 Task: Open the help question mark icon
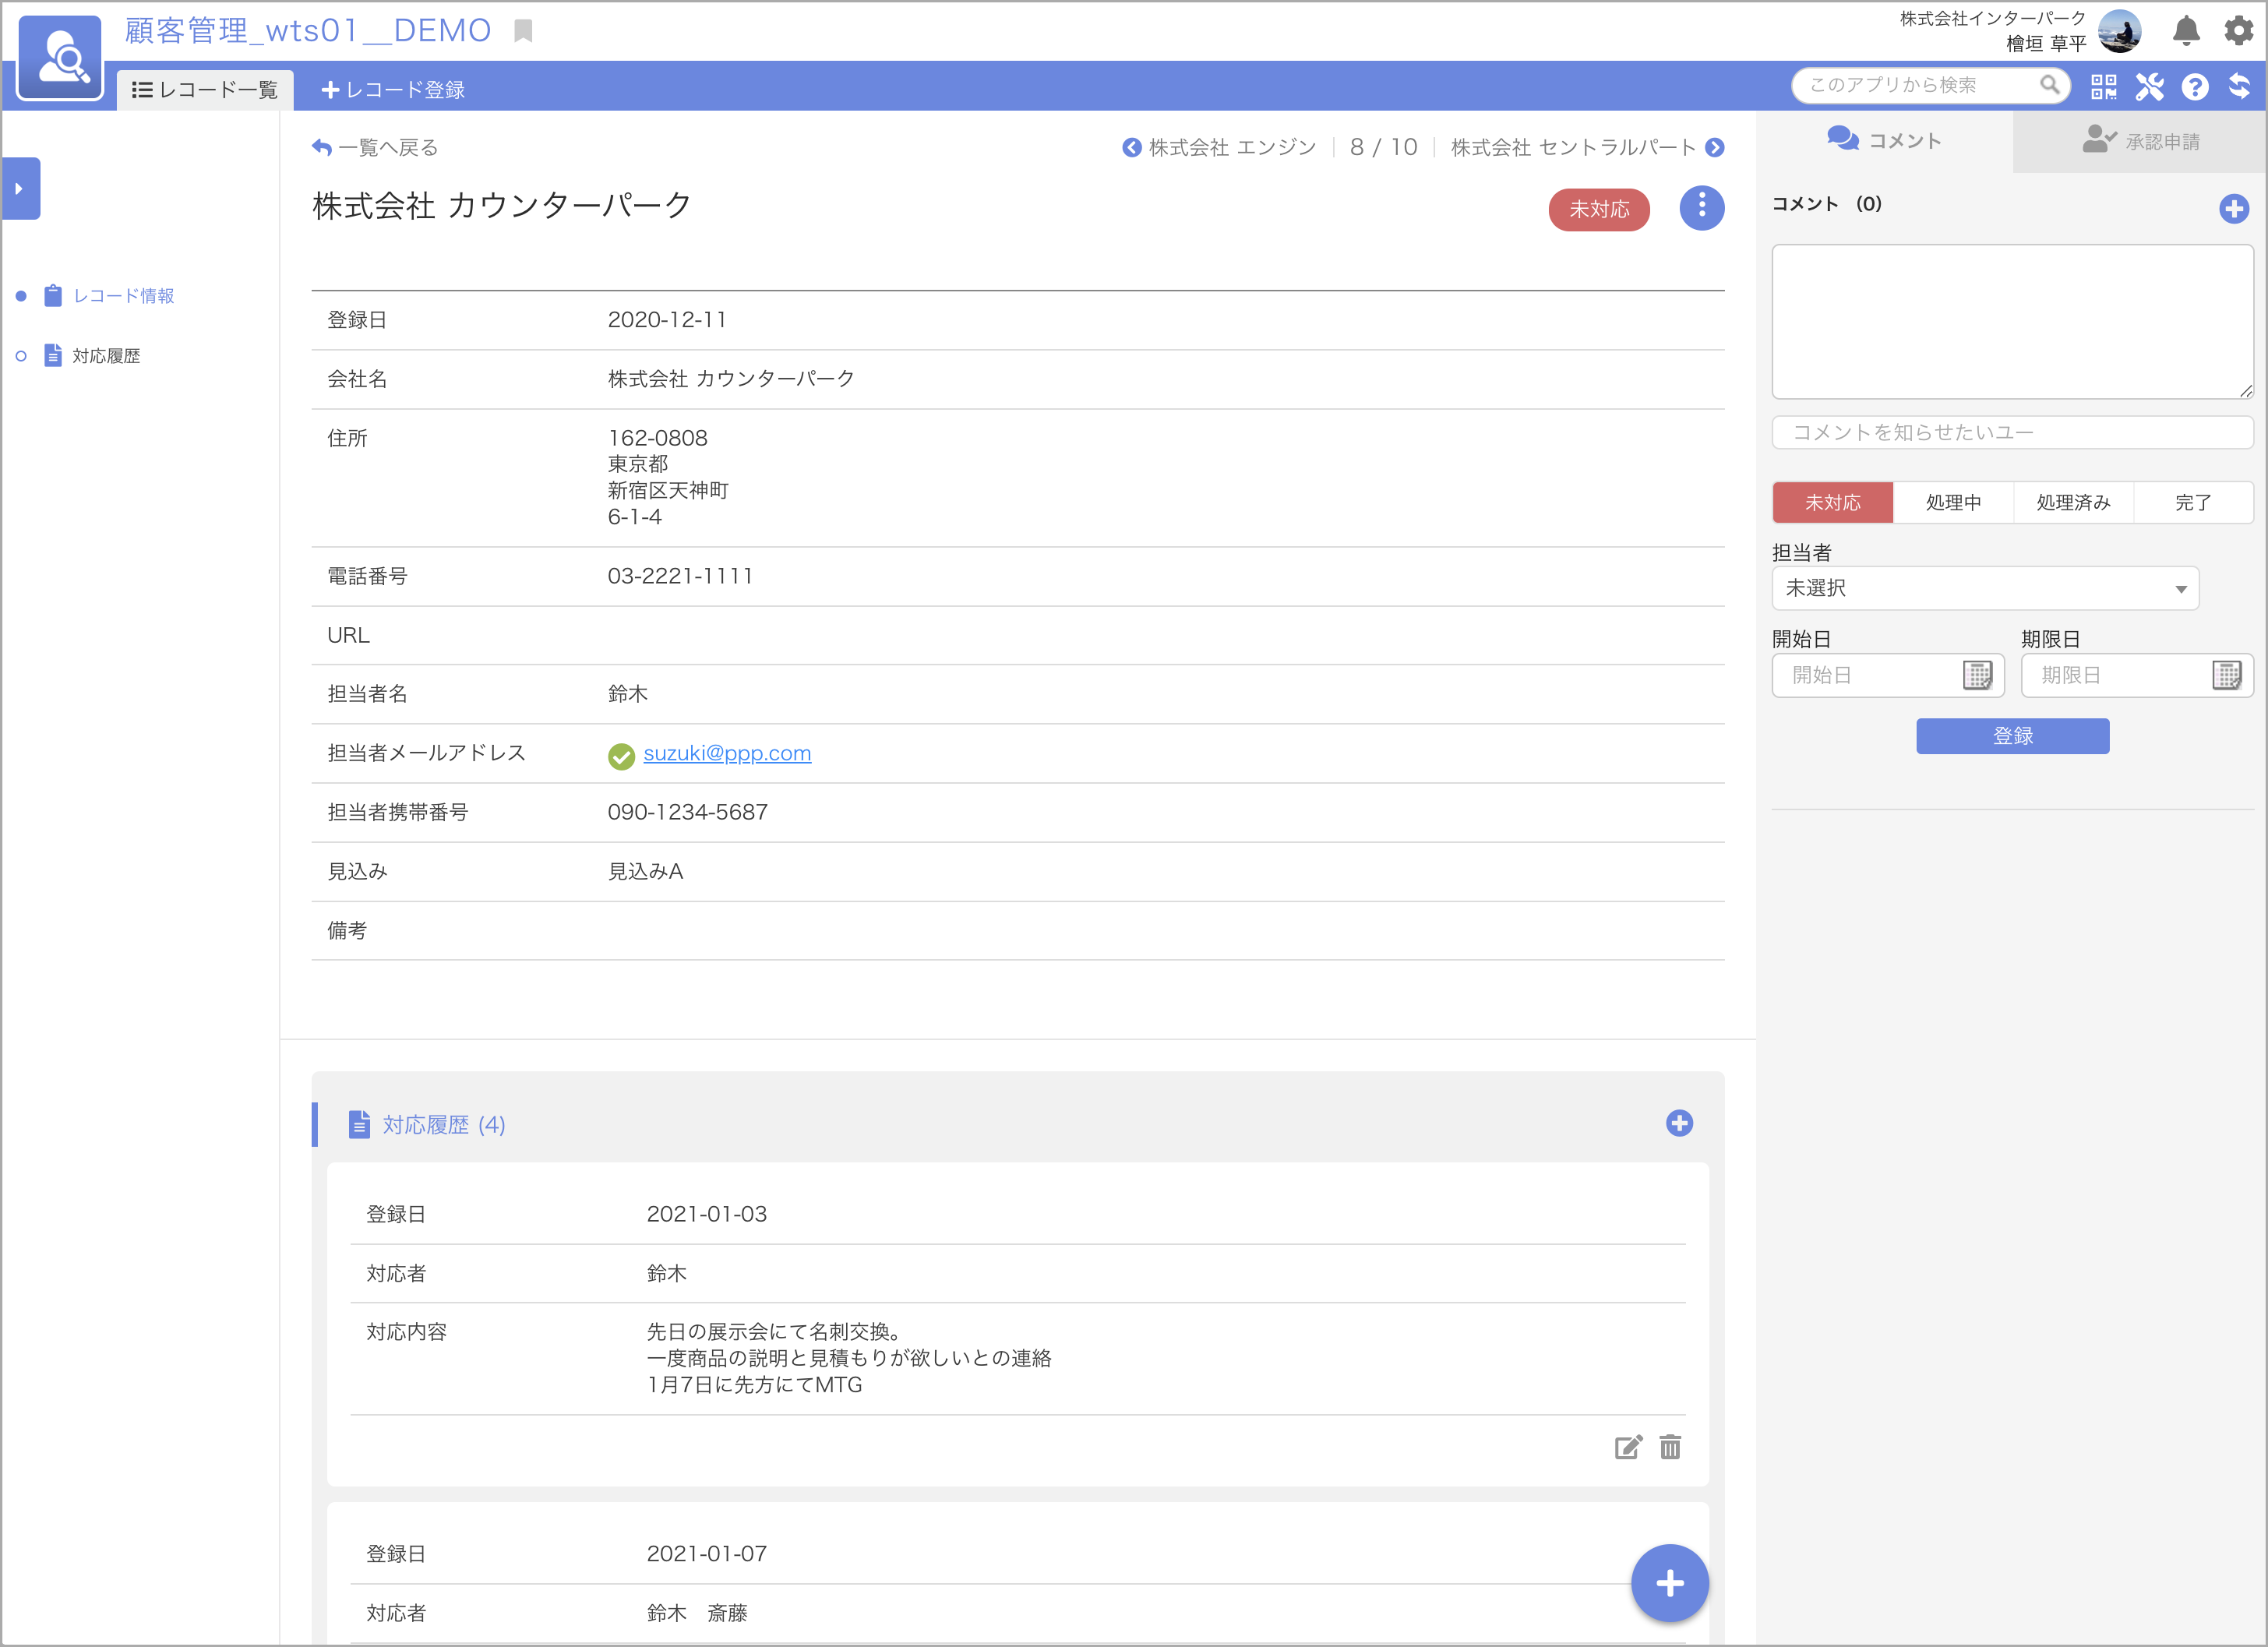pyautogui.click(x=2195, y=87)
